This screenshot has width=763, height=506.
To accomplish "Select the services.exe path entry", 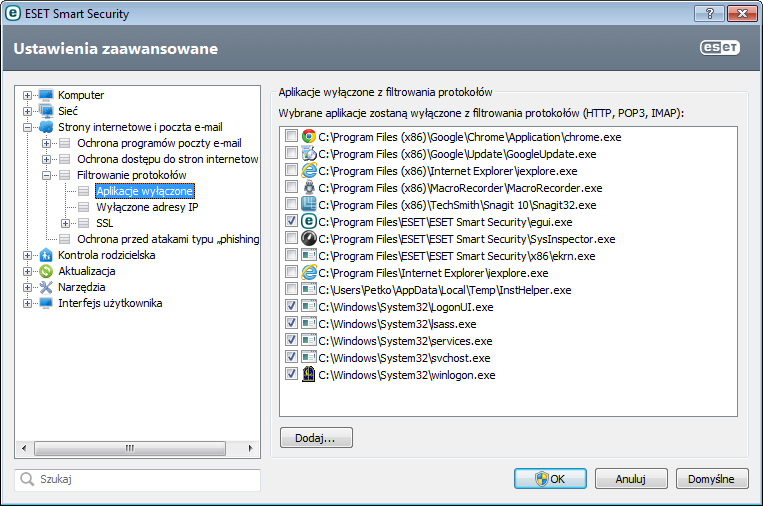I will [405, 341].
